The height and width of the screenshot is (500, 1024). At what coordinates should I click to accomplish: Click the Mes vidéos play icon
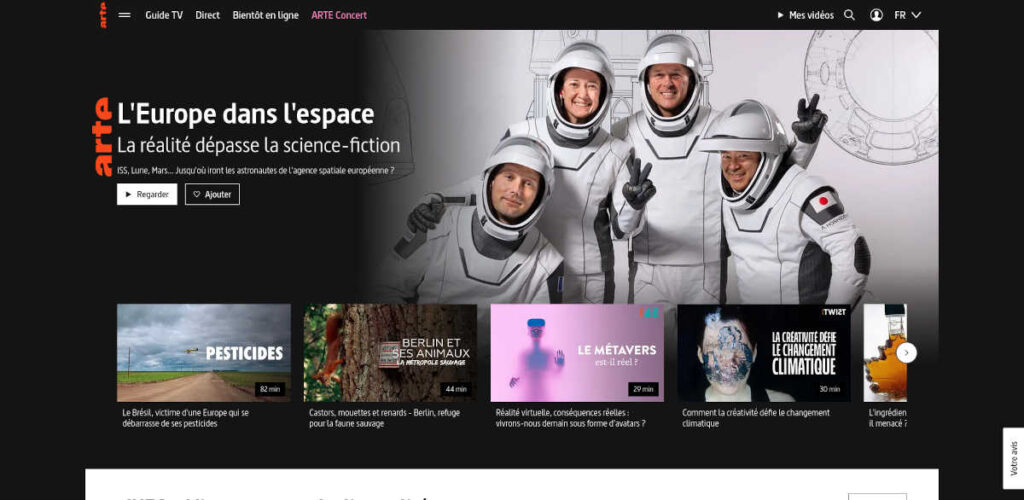(x=780, y=15)
